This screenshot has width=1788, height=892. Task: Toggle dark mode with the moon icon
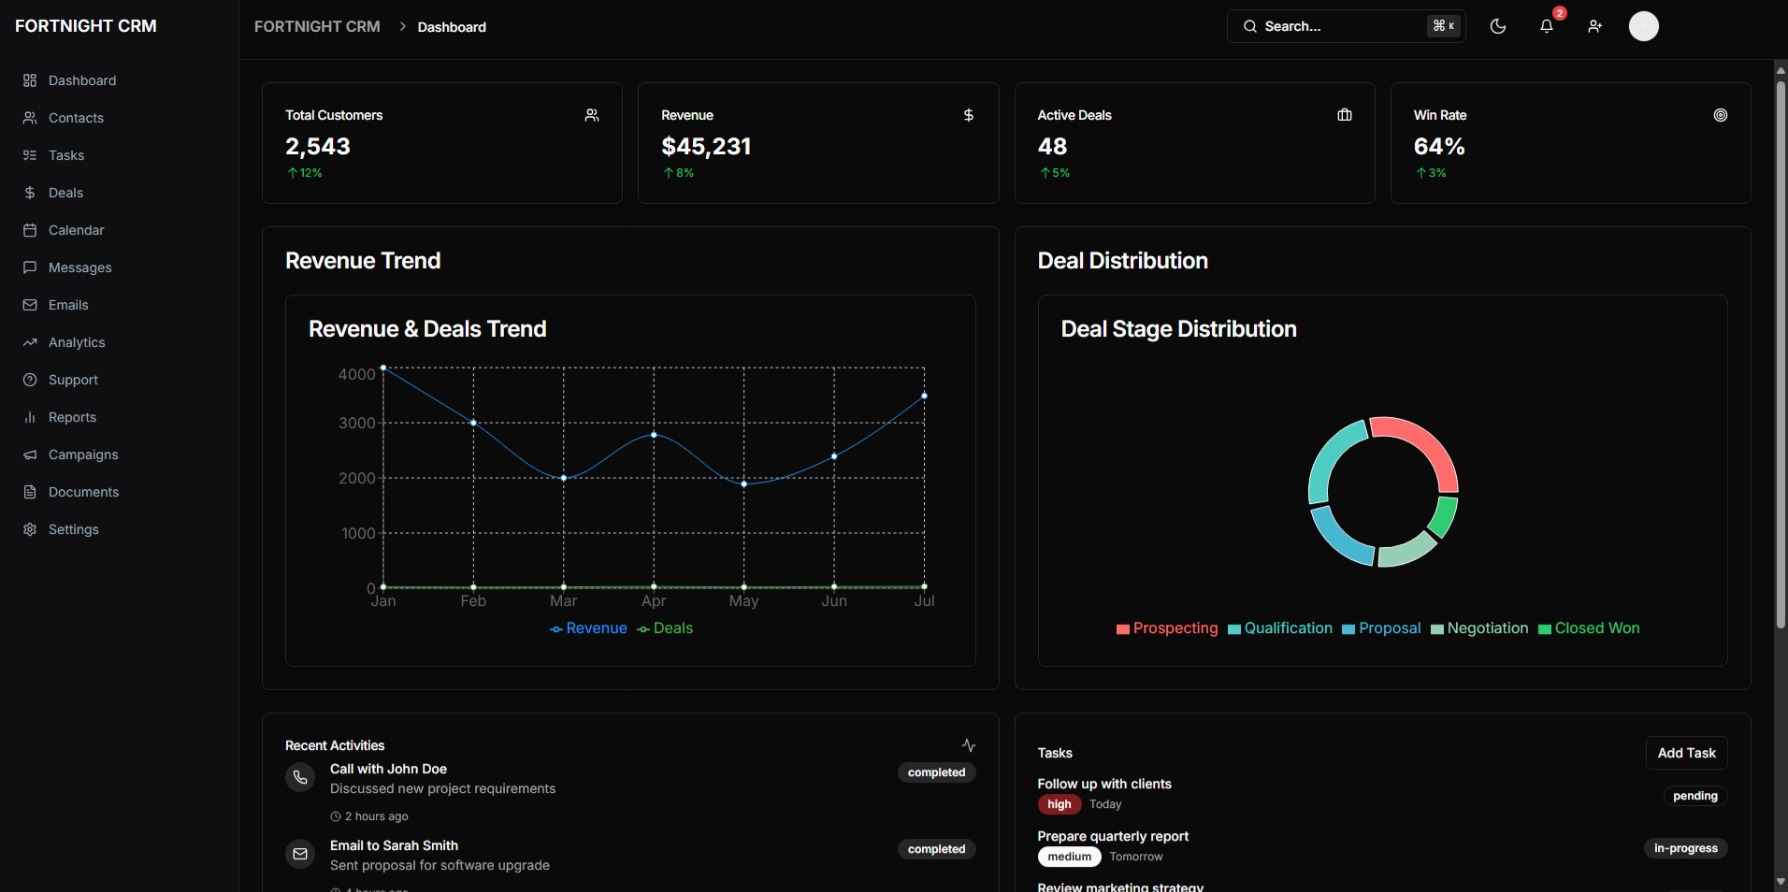pyautogui.click(x=1498, y=27)
